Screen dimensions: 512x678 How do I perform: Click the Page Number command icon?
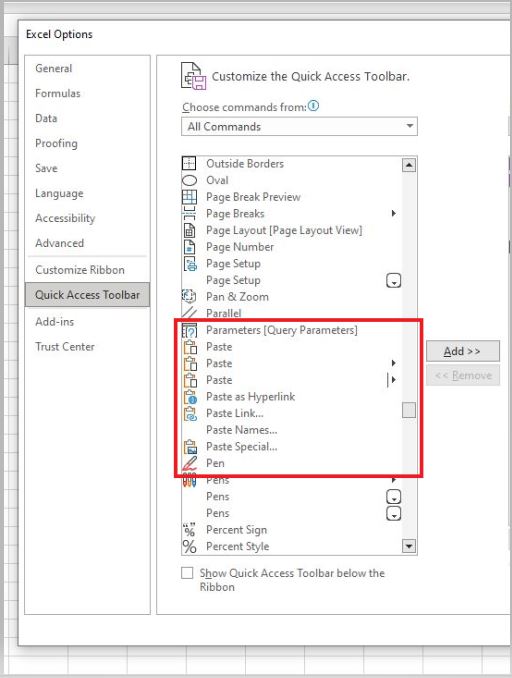pos(189,247)
